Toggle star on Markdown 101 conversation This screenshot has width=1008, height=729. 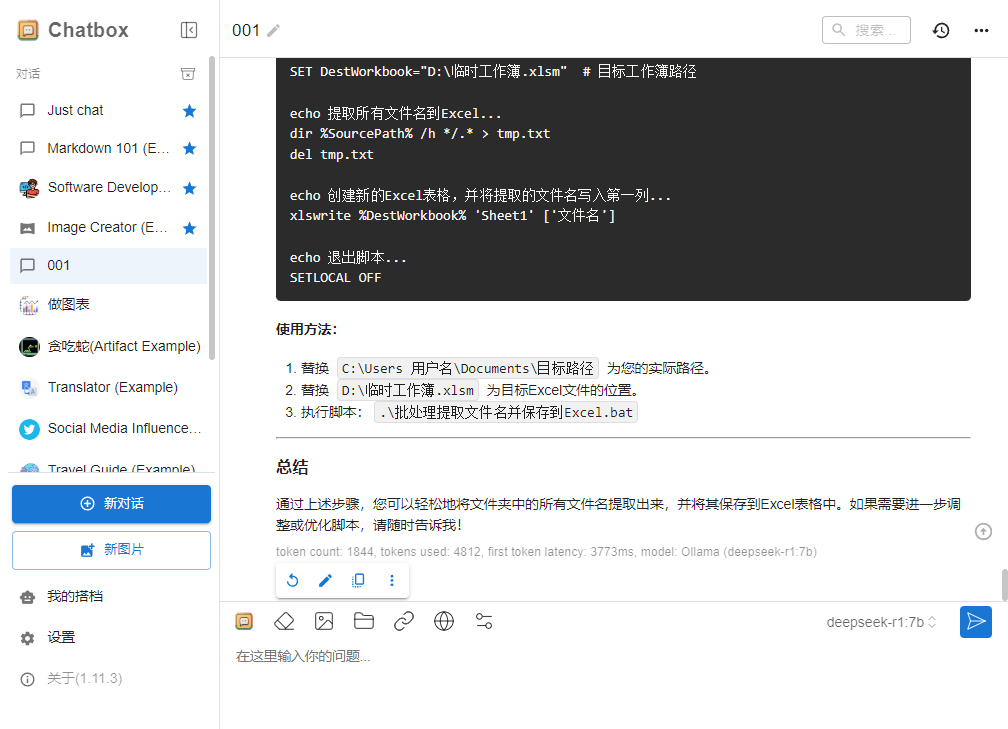click(x=190, y=149)
